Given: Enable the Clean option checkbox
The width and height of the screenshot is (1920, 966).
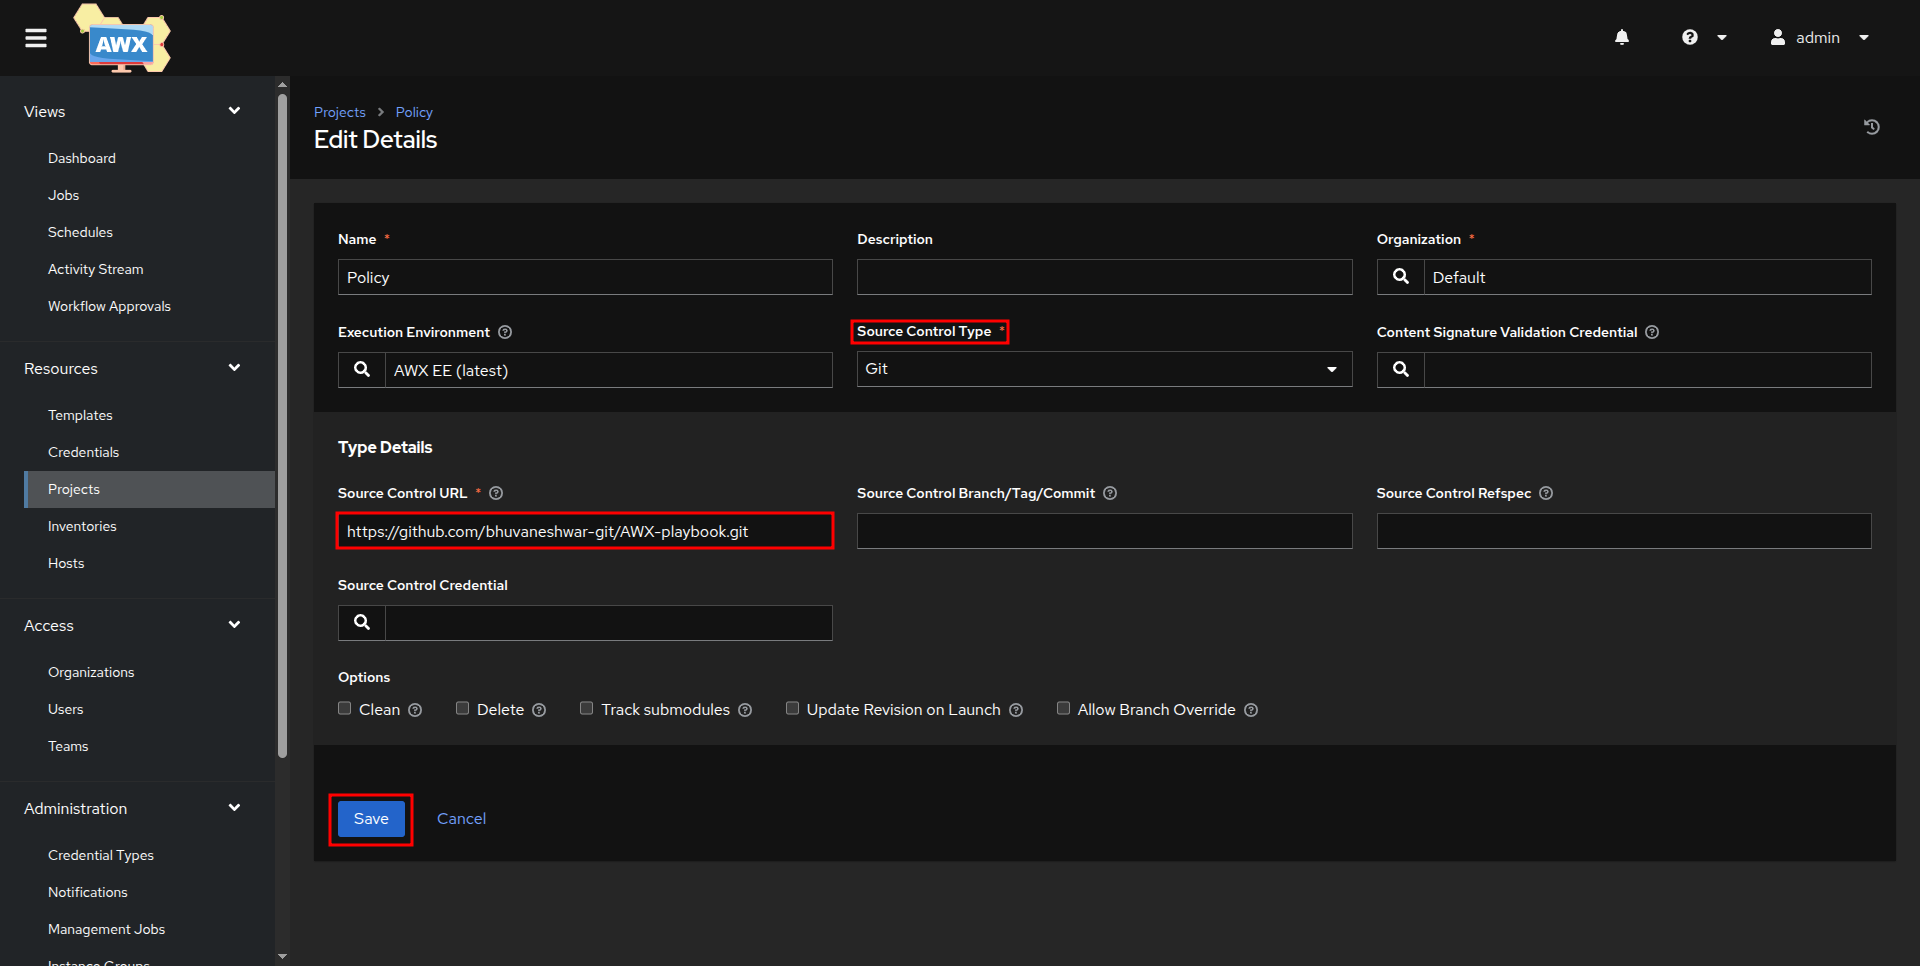Looking at the screenshot, I should [x=345, y=709].
